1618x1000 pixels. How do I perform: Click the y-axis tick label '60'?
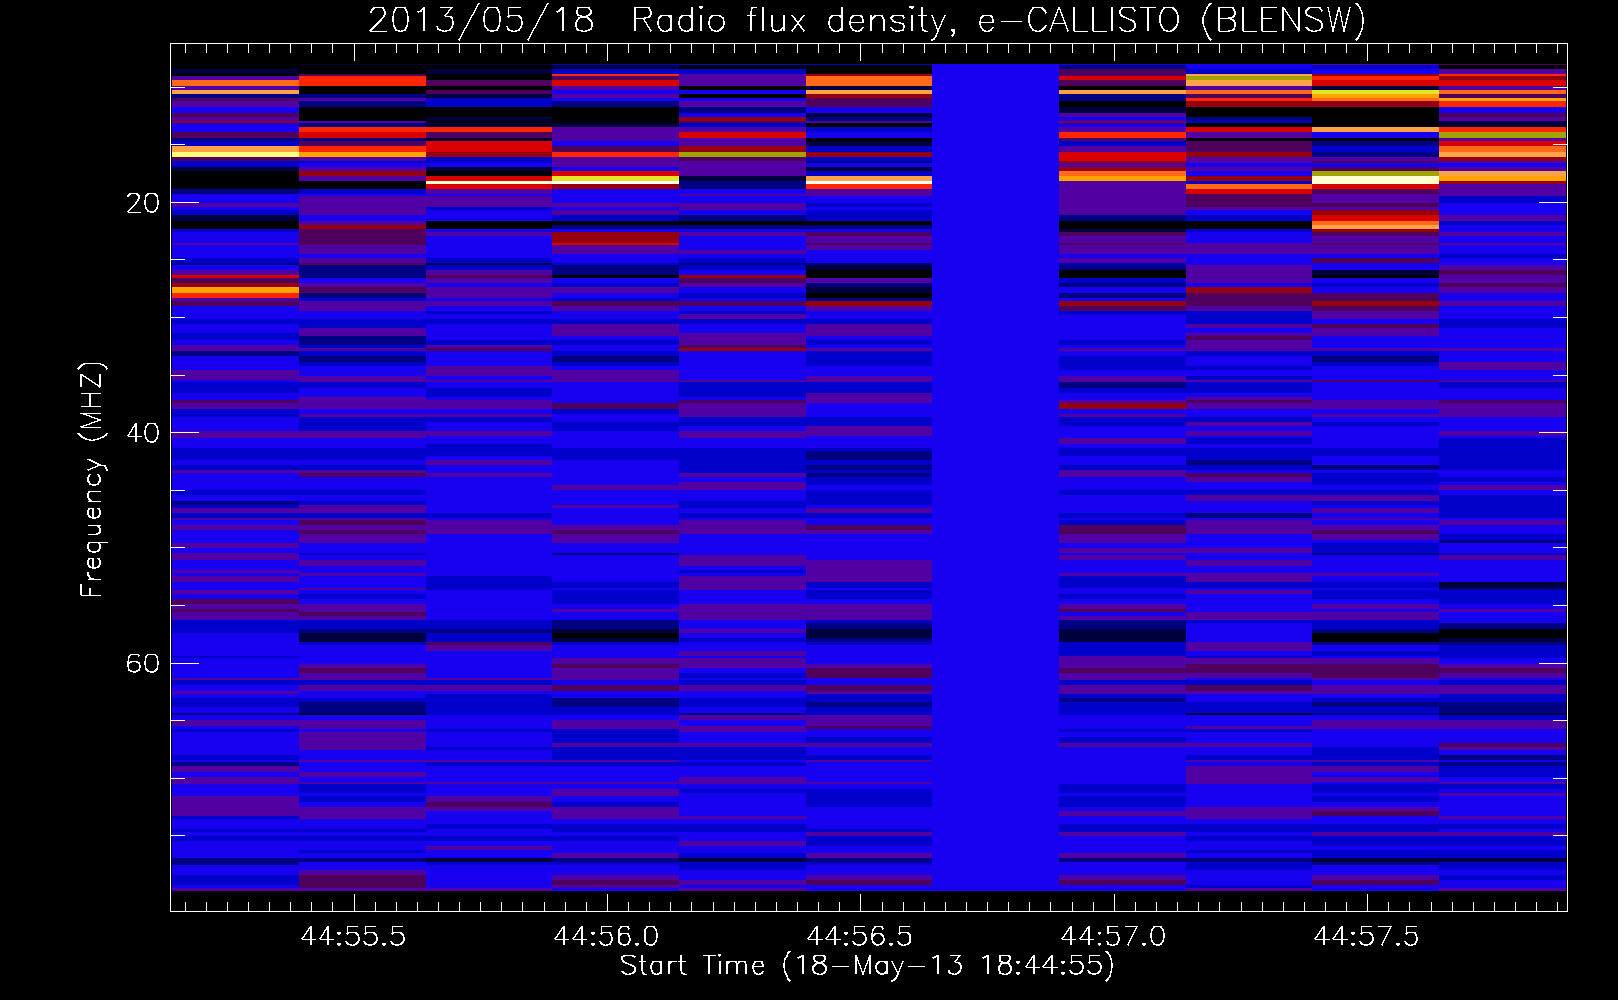[143, 663]
